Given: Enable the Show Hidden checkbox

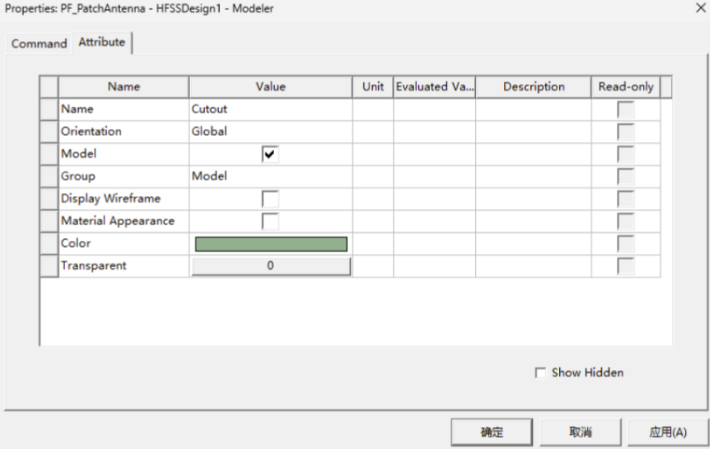Looking at the screenshot, I should (541, 373).
